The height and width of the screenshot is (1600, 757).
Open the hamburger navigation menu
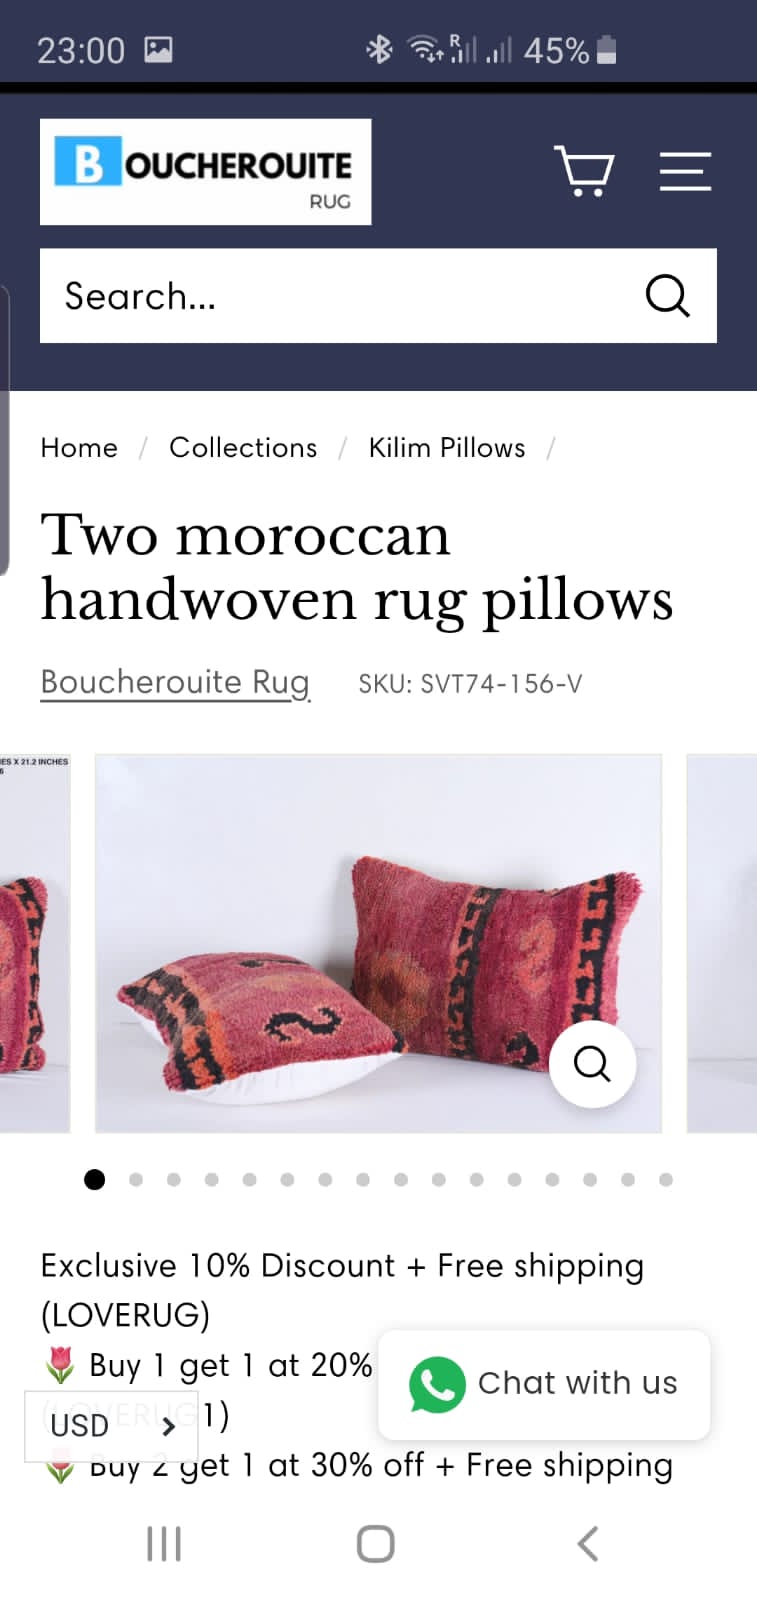tap(685, 171)
